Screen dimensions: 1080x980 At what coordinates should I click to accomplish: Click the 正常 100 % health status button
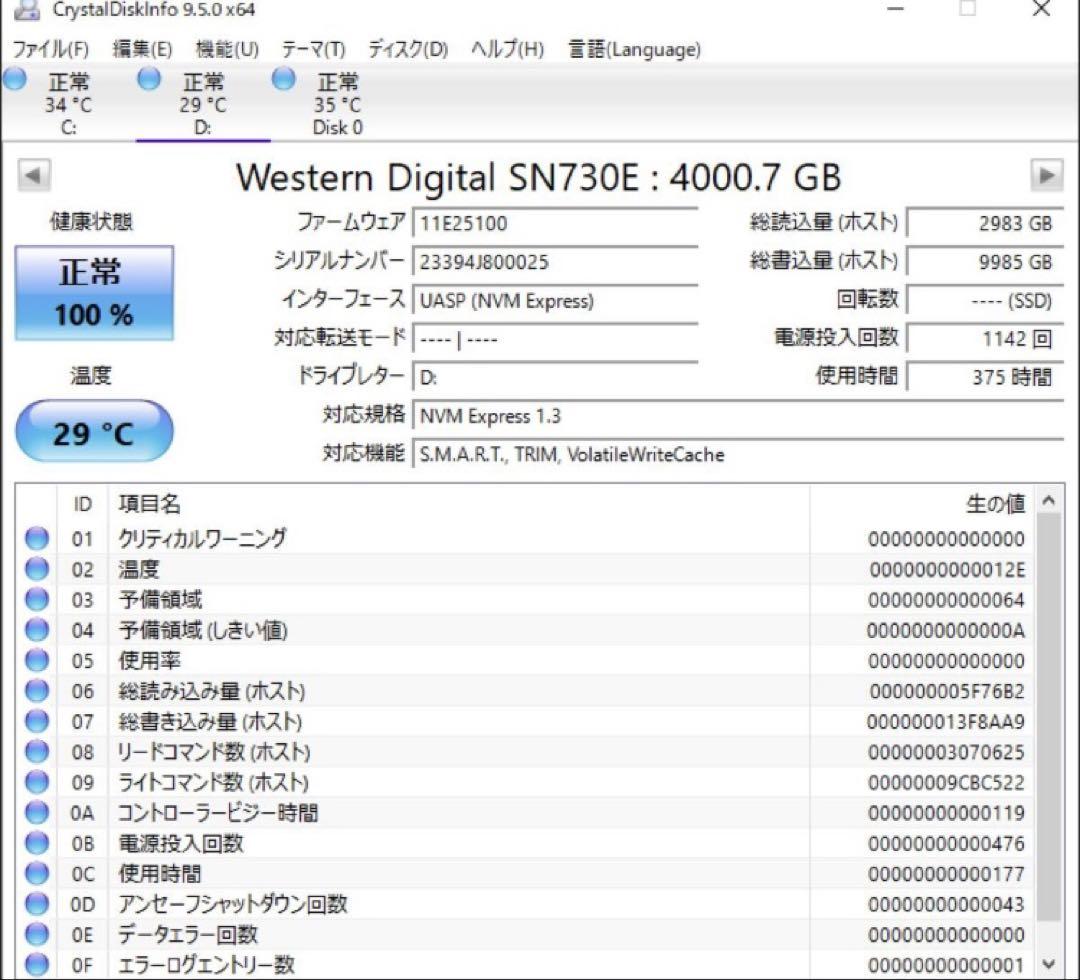click(x=94, y=293)
